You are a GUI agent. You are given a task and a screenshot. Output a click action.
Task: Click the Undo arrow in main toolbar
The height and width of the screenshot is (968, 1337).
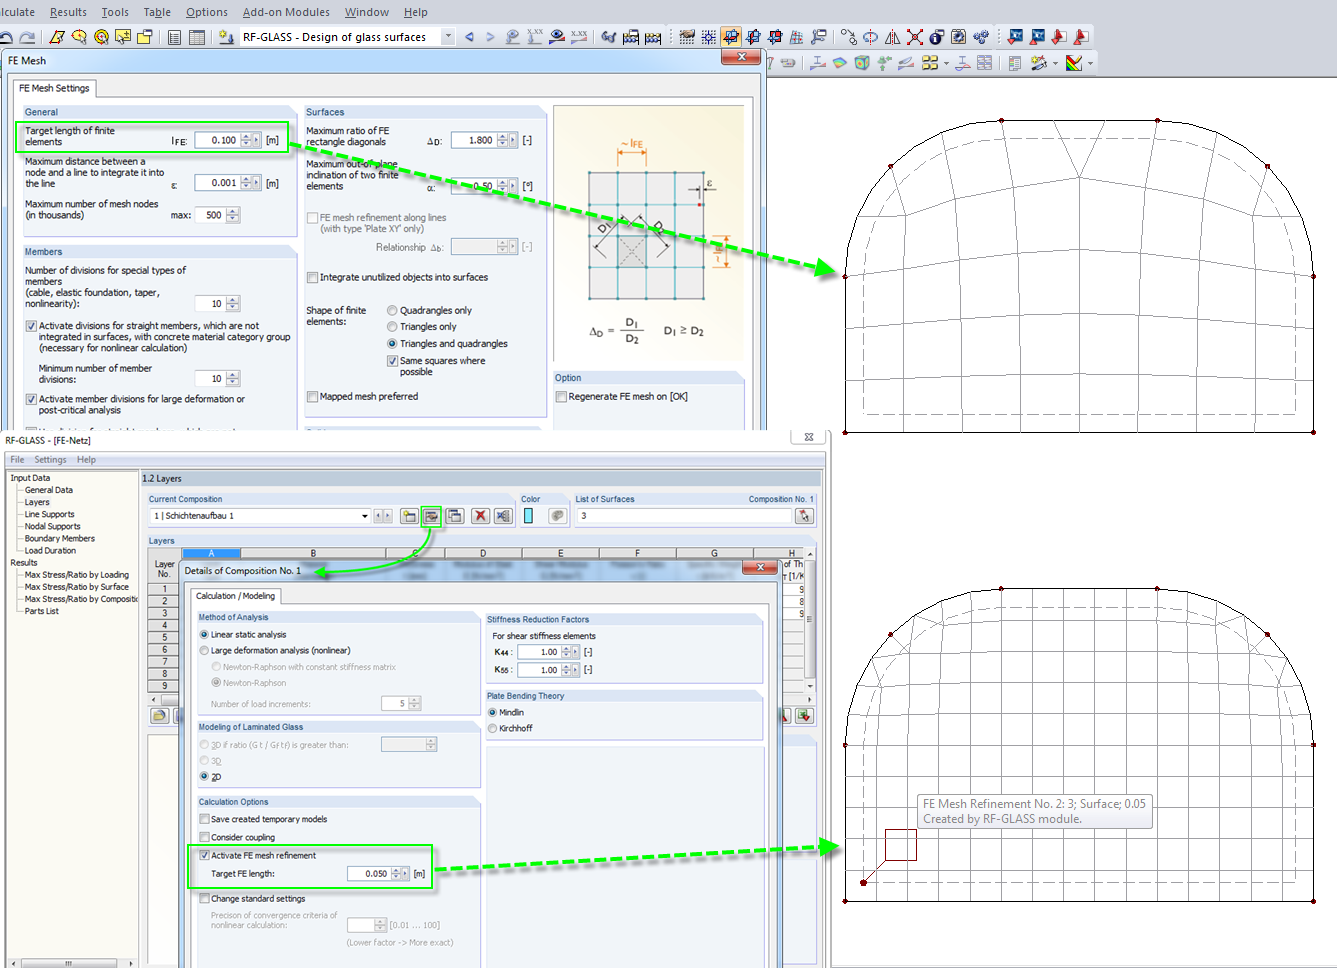point(6,37)
